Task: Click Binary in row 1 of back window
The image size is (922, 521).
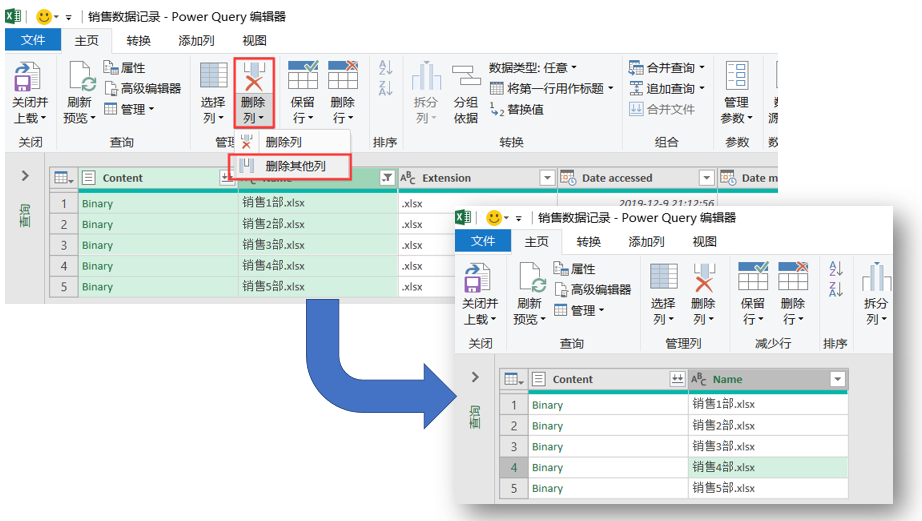Action: tap(97, 203)
